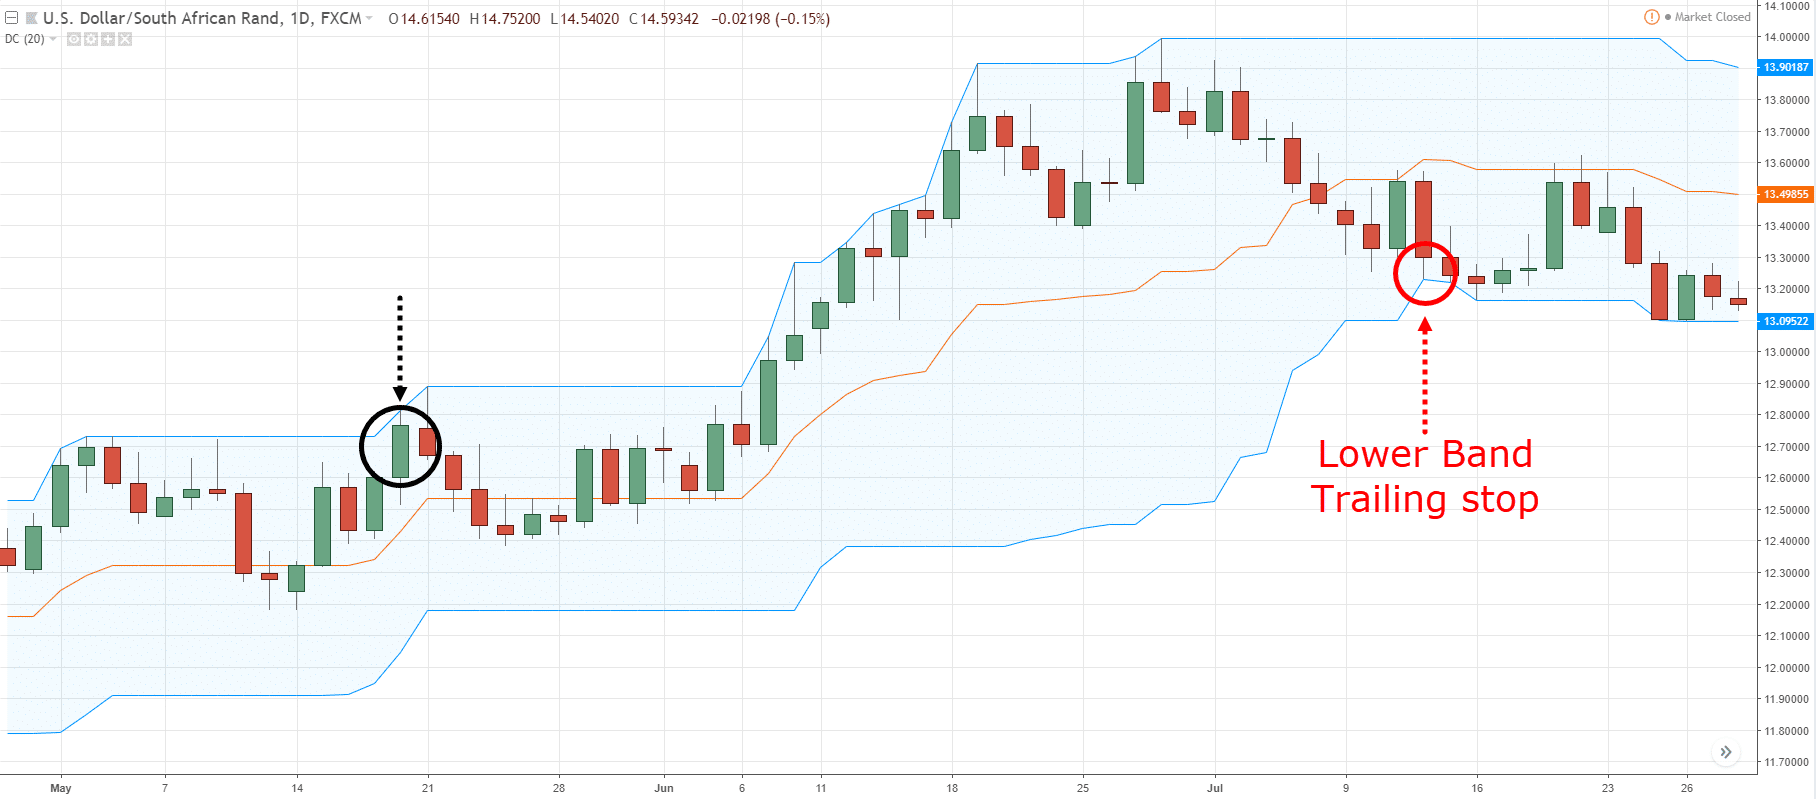The image size is (1816, 799).
Task: Click the high price value 14.75200
Action: click(x=511, y=19)
